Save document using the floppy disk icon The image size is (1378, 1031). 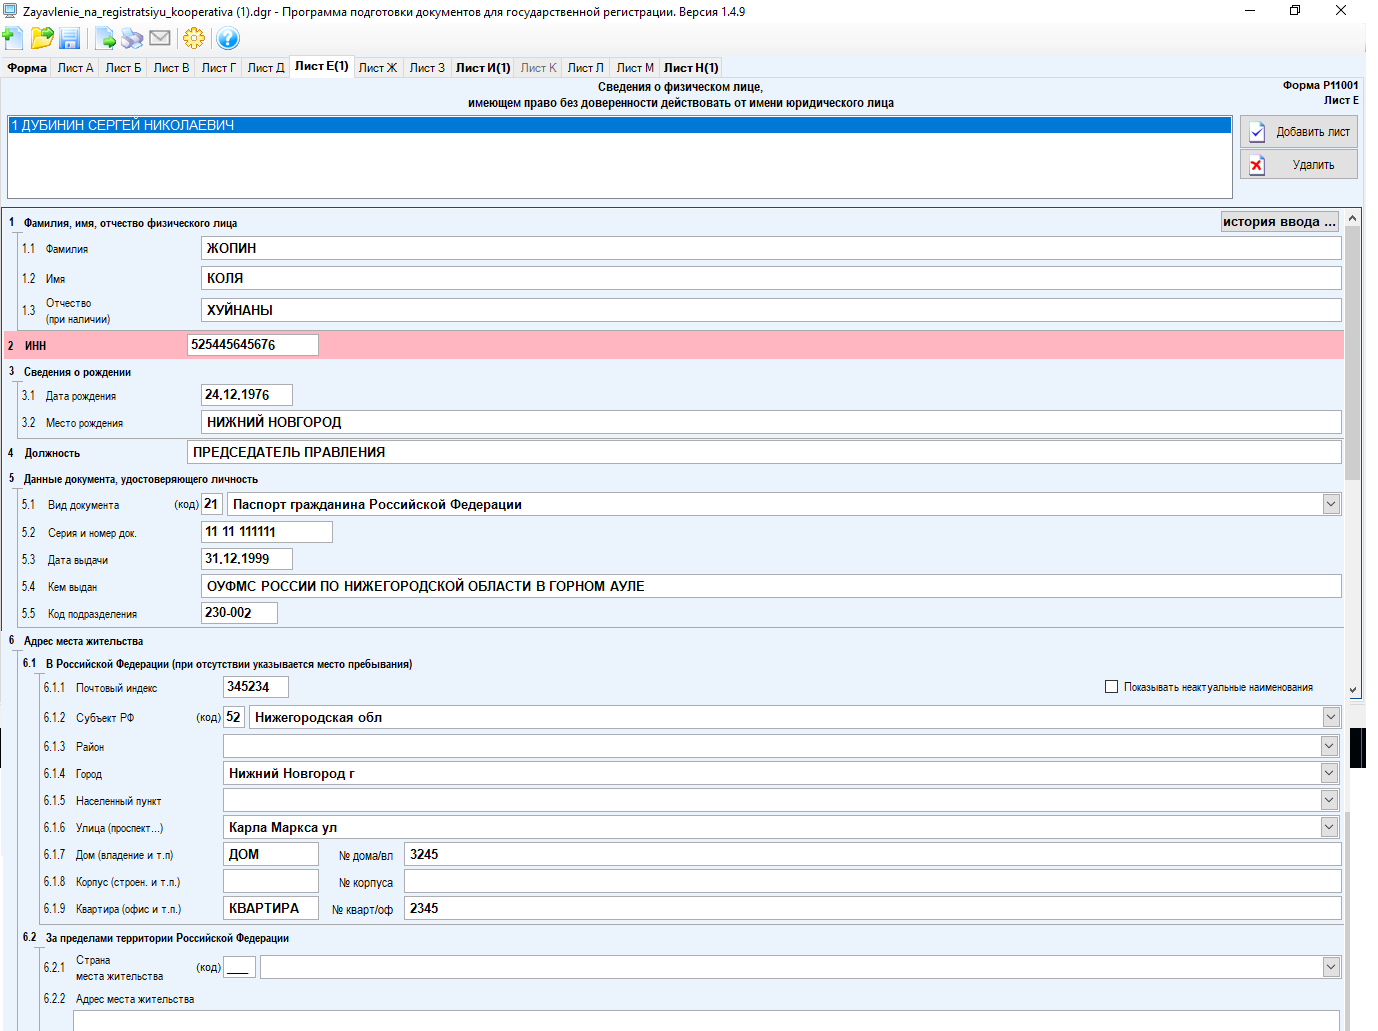(70, 38)
